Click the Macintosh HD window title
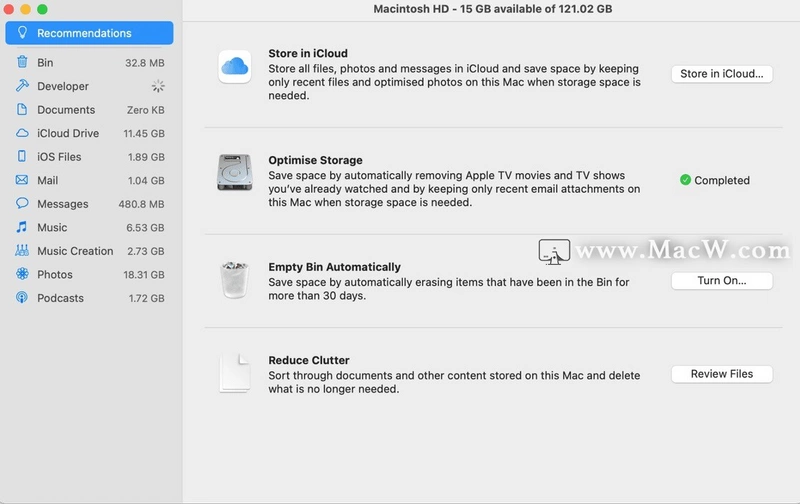The height and width of the screenshot is (504, 800). 492,9
